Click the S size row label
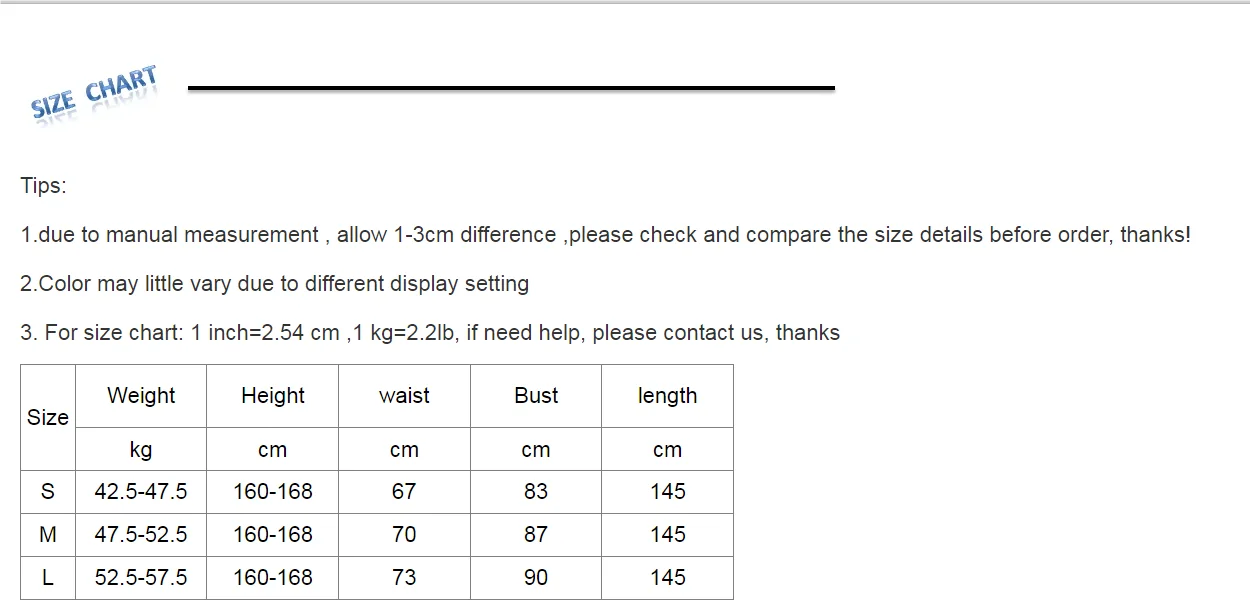The width and height of the screenshot is (1250, 611). [x=48, y=492]
